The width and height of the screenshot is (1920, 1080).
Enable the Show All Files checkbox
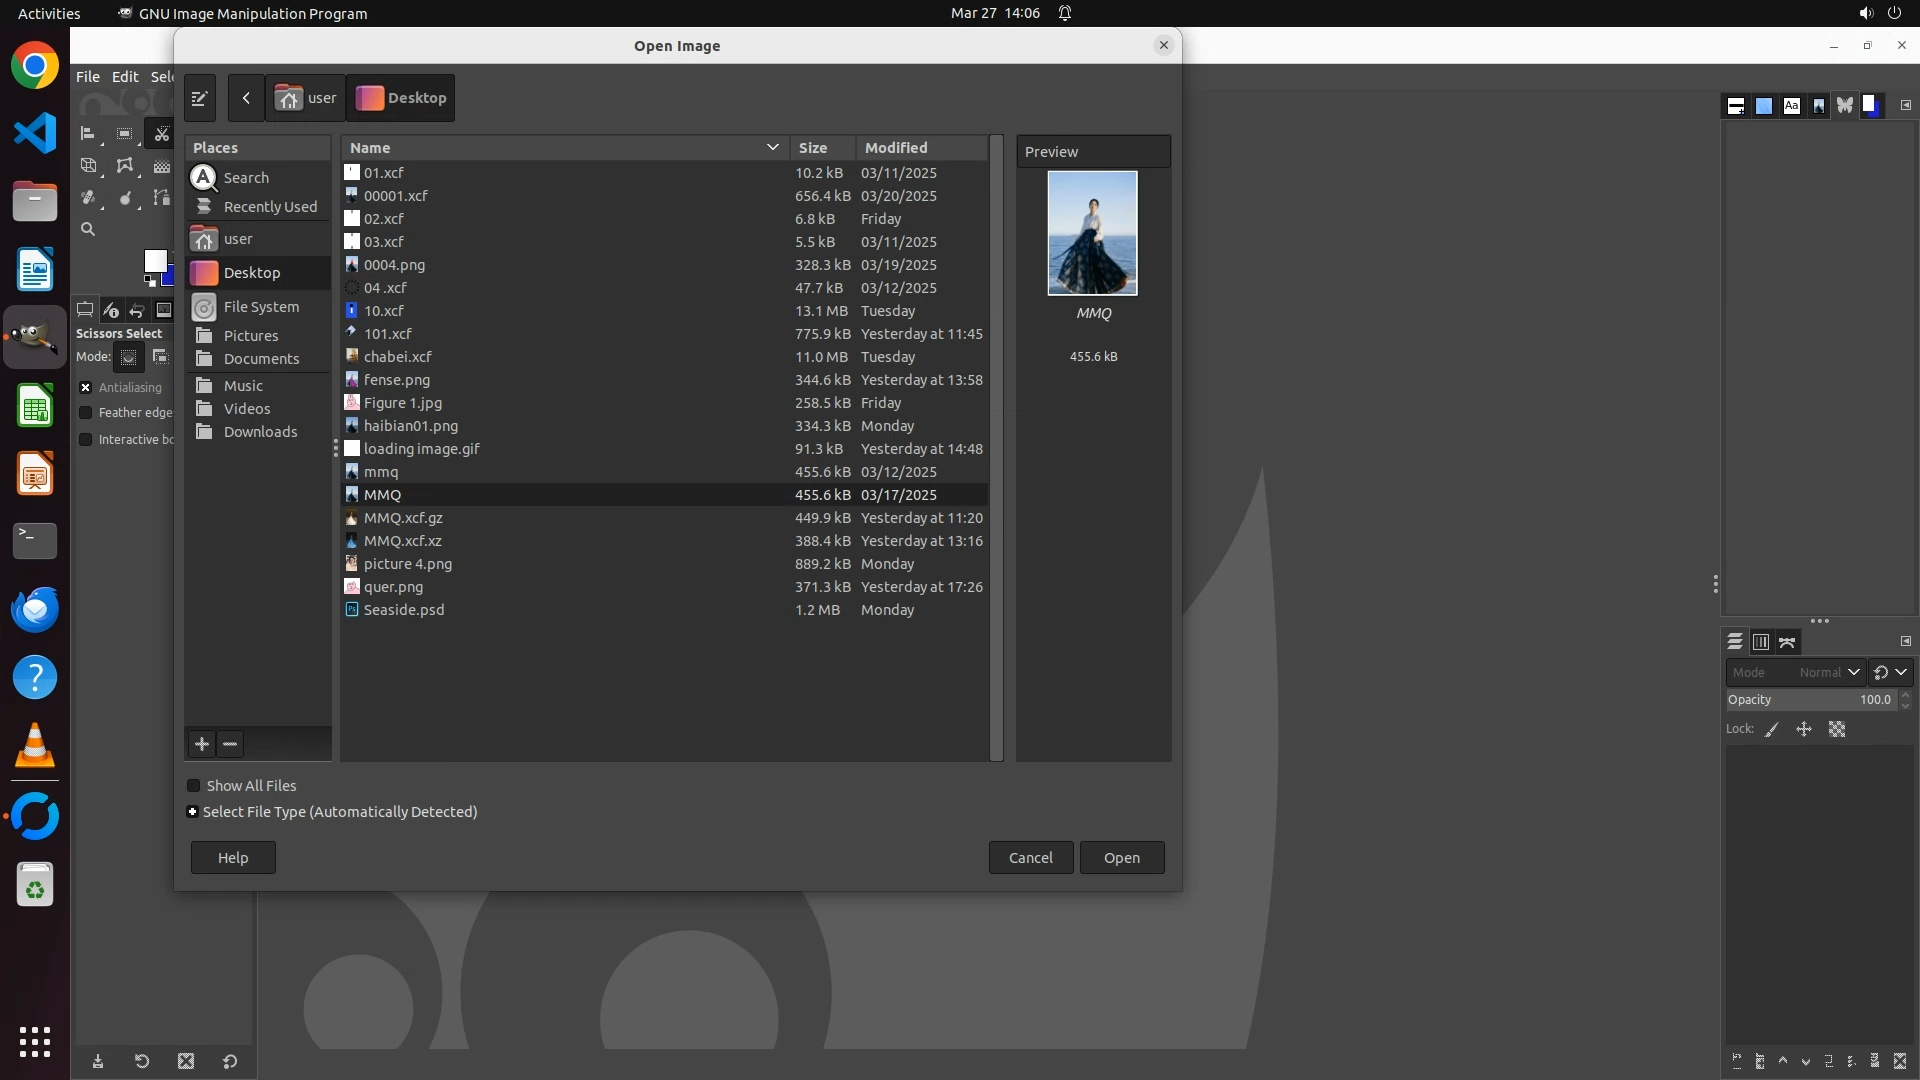tap(194, 786)
